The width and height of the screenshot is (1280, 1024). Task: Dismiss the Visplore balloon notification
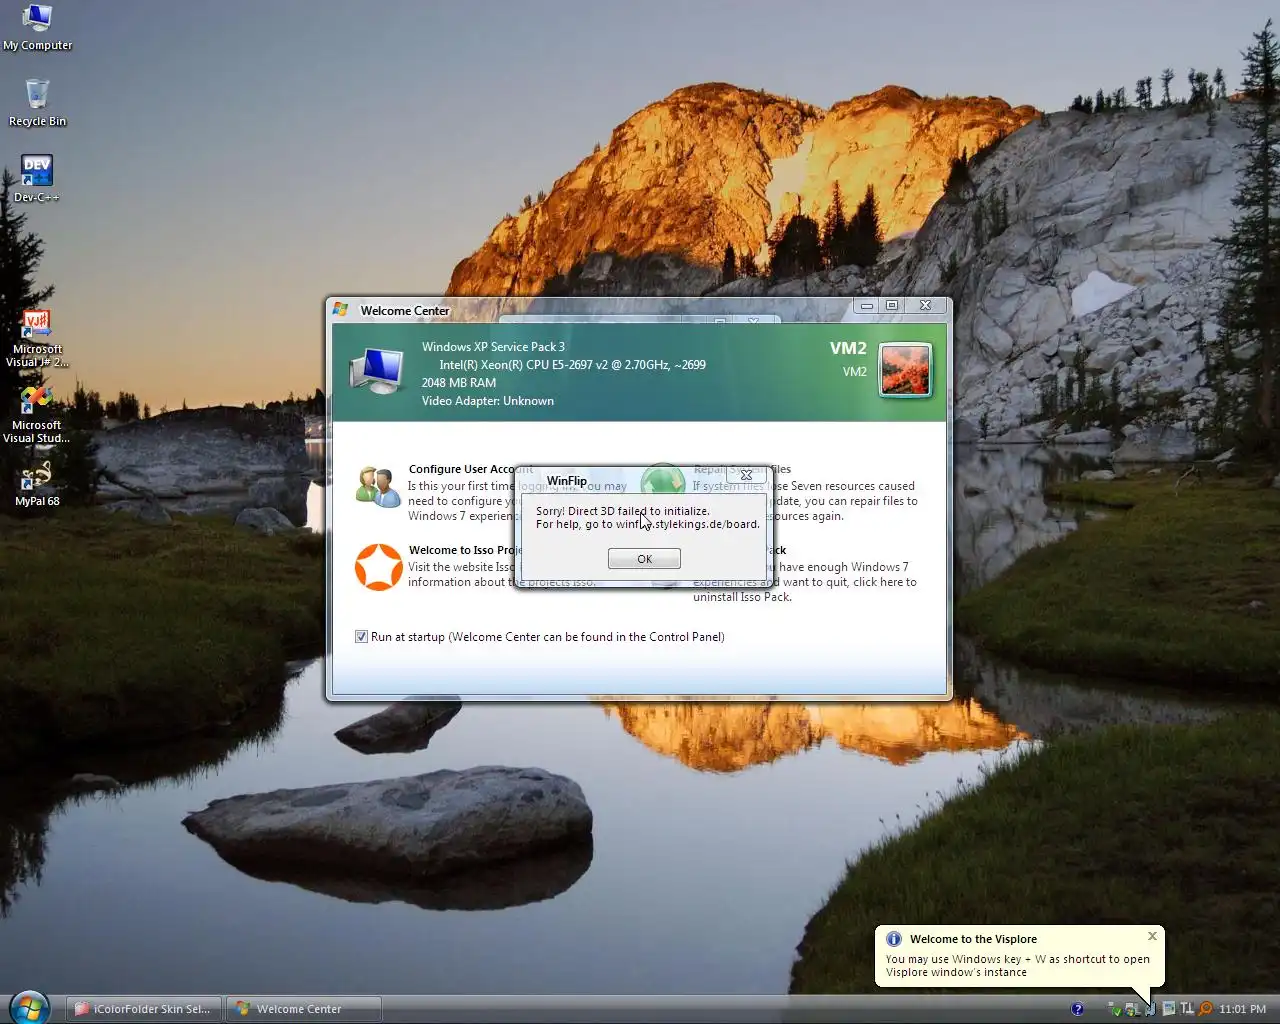[x=1152, y=936]
